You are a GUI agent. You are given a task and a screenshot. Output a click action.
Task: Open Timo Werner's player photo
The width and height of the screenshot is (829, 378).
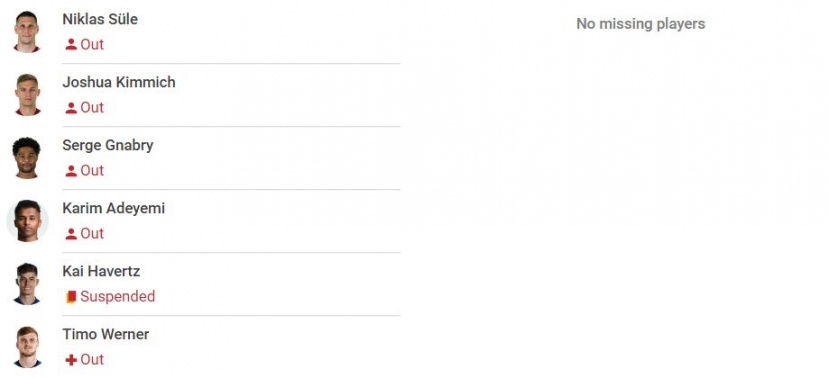coord(26,347)
